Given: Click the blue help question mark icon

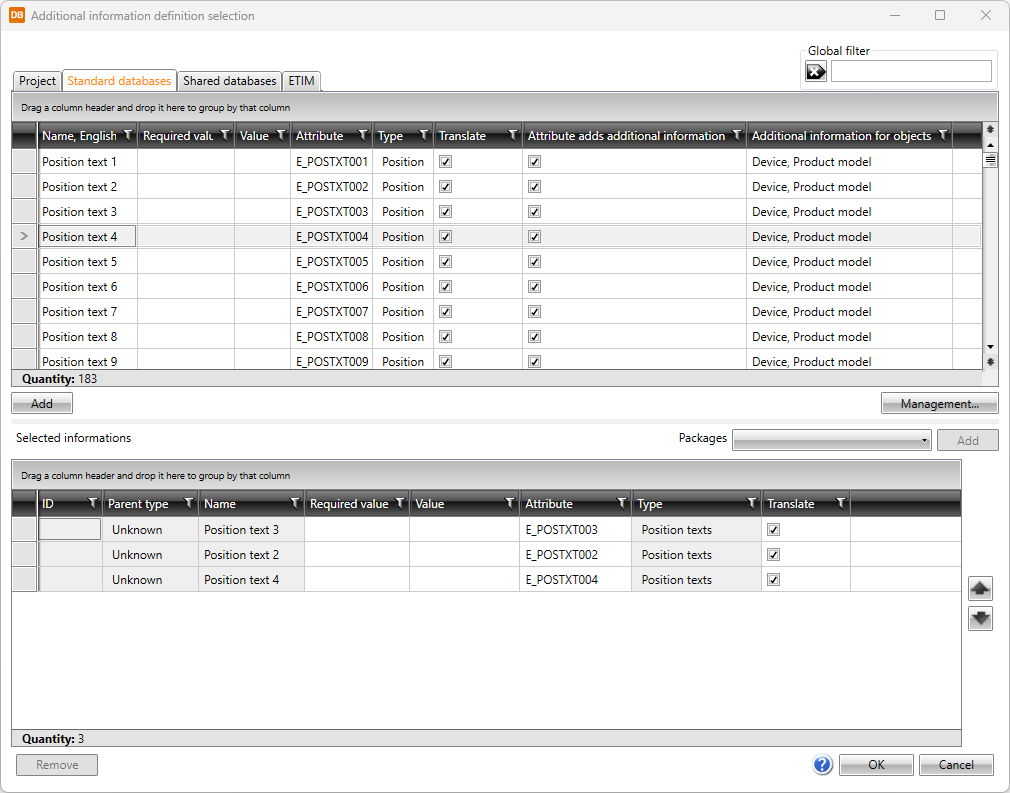Looking at the screenshot, I should (x=822, y=765).
